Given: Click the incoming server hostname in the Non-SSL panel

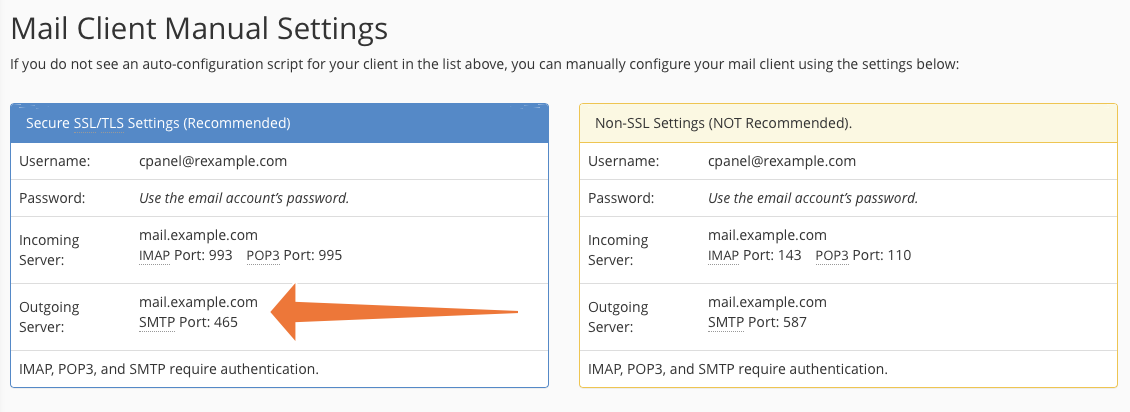Looking at the screenshot, I should point(767,236).
